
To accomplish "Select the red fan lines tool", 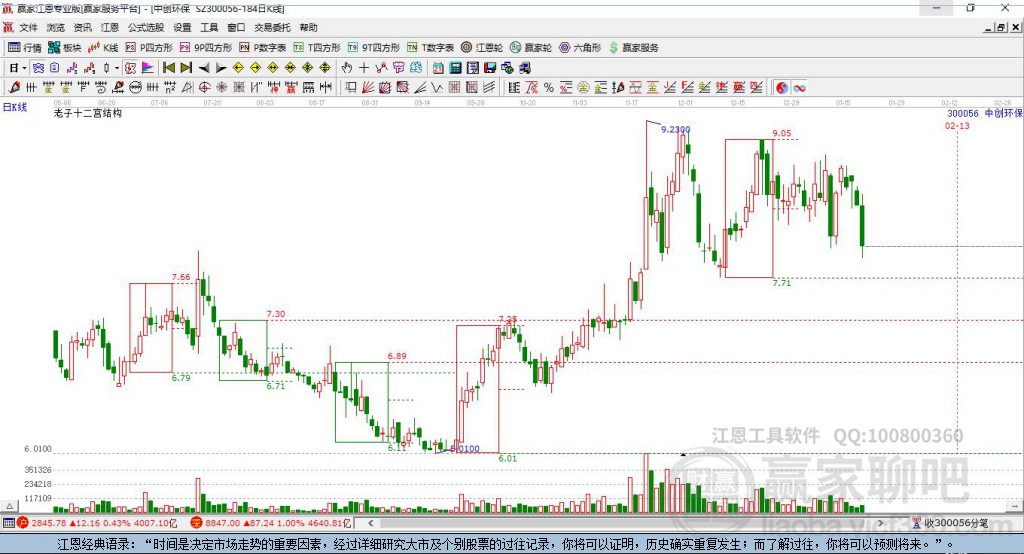I will (x=368, y=87).
